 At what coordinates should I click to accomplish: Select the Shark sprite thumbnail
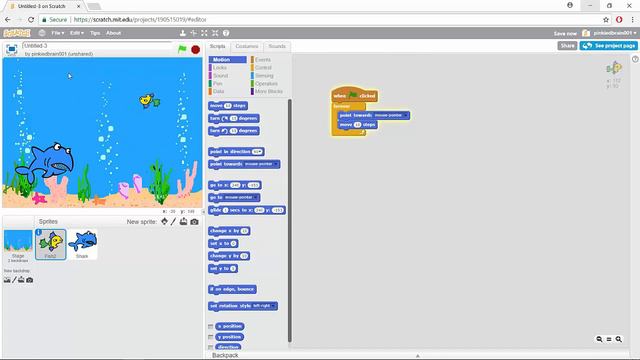(x=82, y=244)
